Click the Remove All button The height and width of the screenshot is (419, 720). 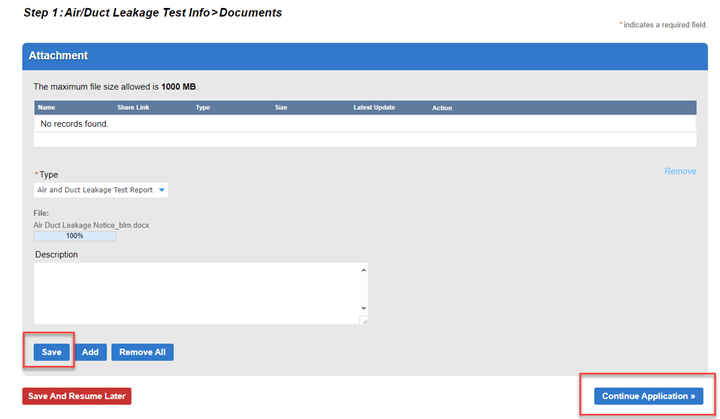pos(142,352)
